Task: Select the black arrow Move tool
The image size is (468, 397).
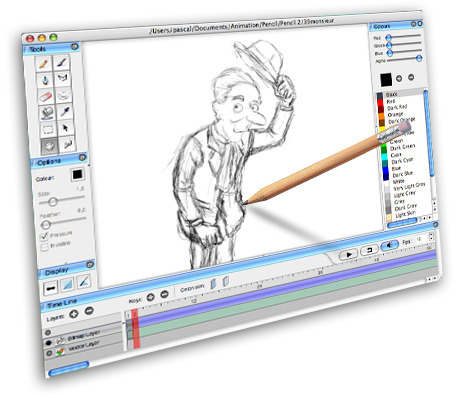Action: pos(66,127)
